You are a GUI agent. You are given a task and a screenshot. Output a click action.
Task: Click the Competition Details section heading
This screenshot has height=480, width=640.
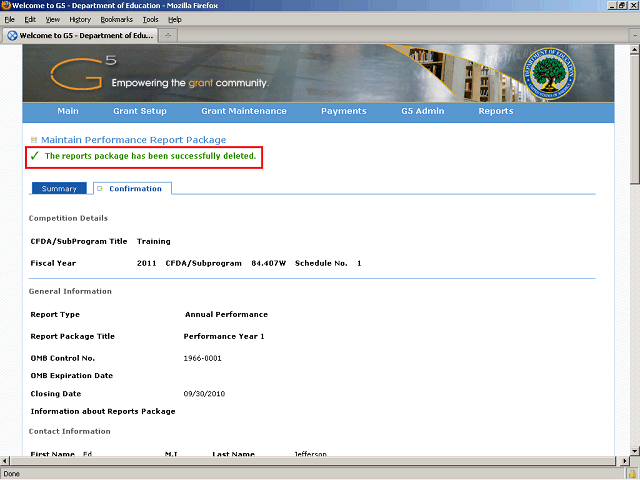68,218
